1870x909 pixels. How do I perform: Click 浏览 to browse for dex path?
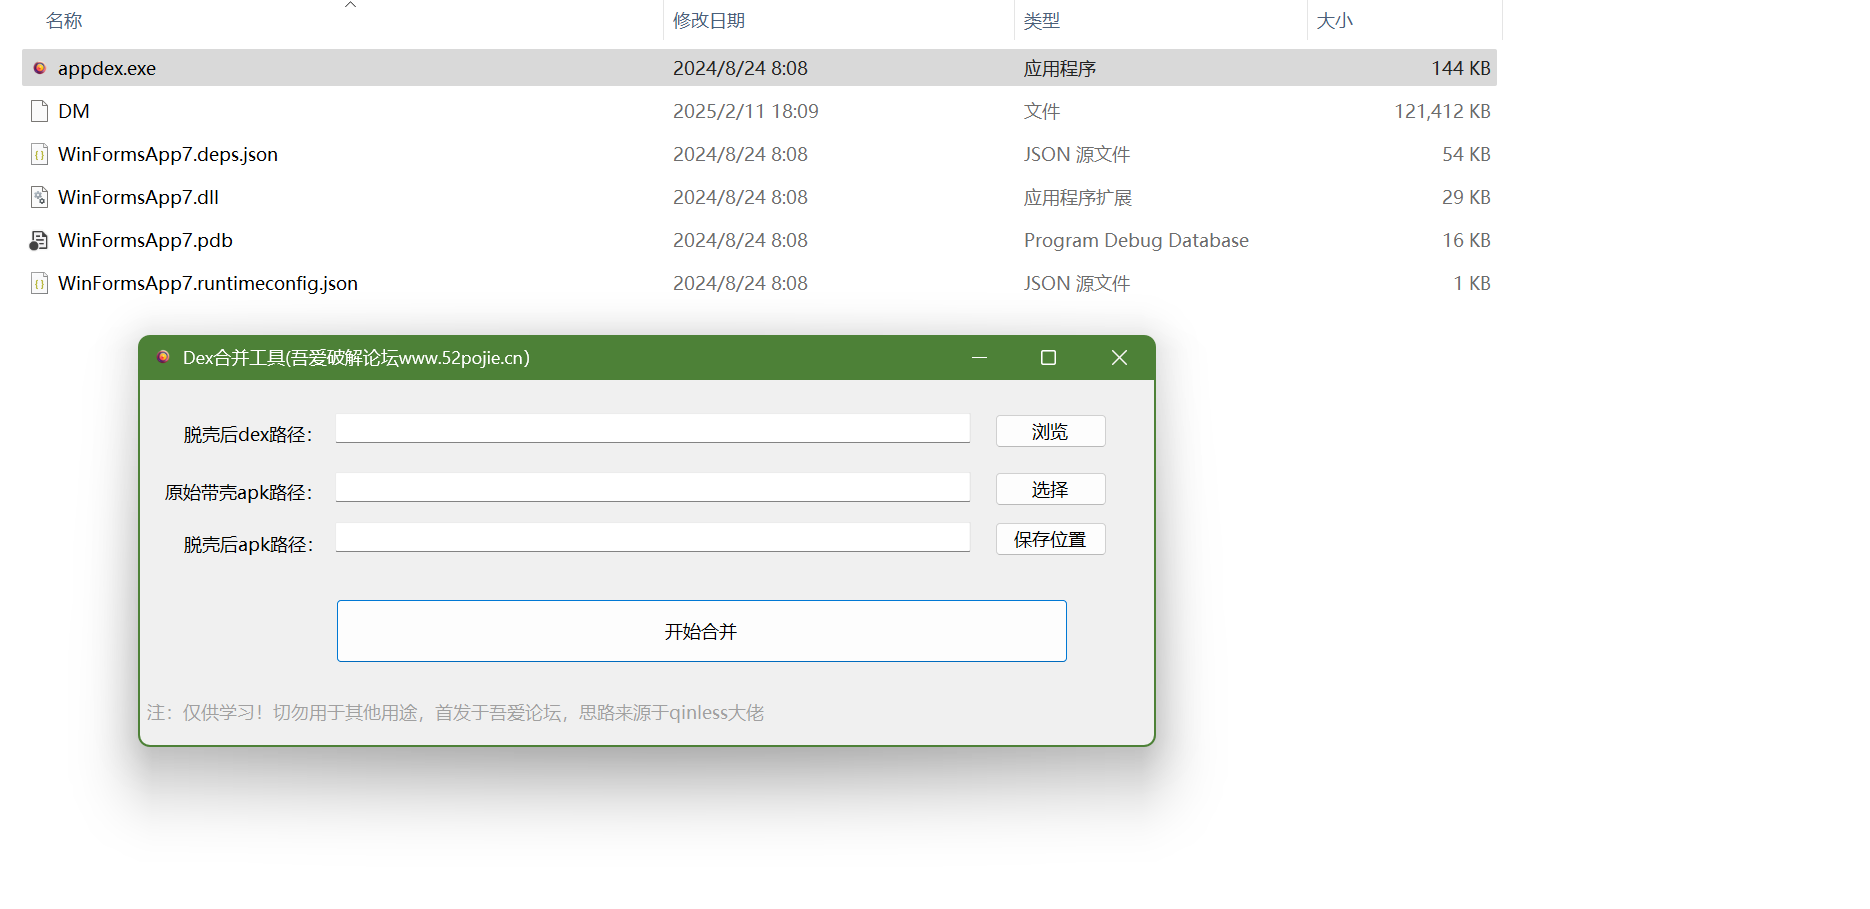[x=1050, y=431]
